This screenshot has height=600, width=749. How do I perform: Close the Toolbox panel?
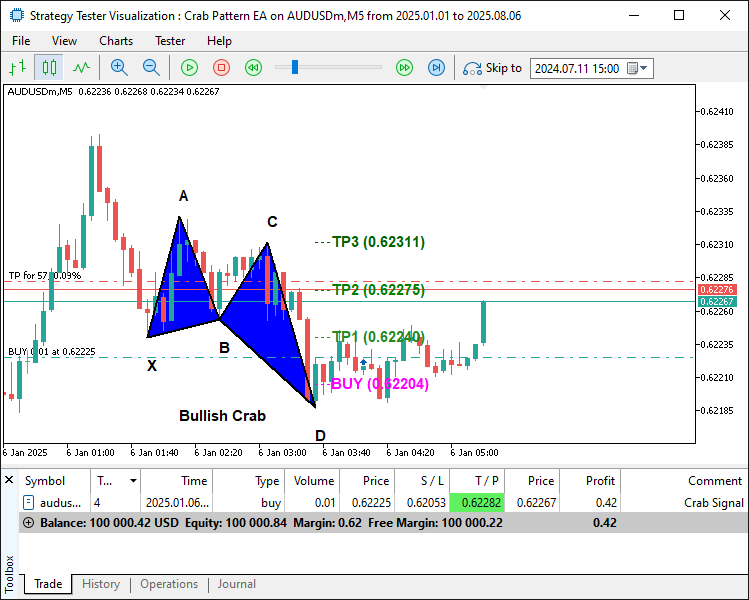[x=9, y=480]
